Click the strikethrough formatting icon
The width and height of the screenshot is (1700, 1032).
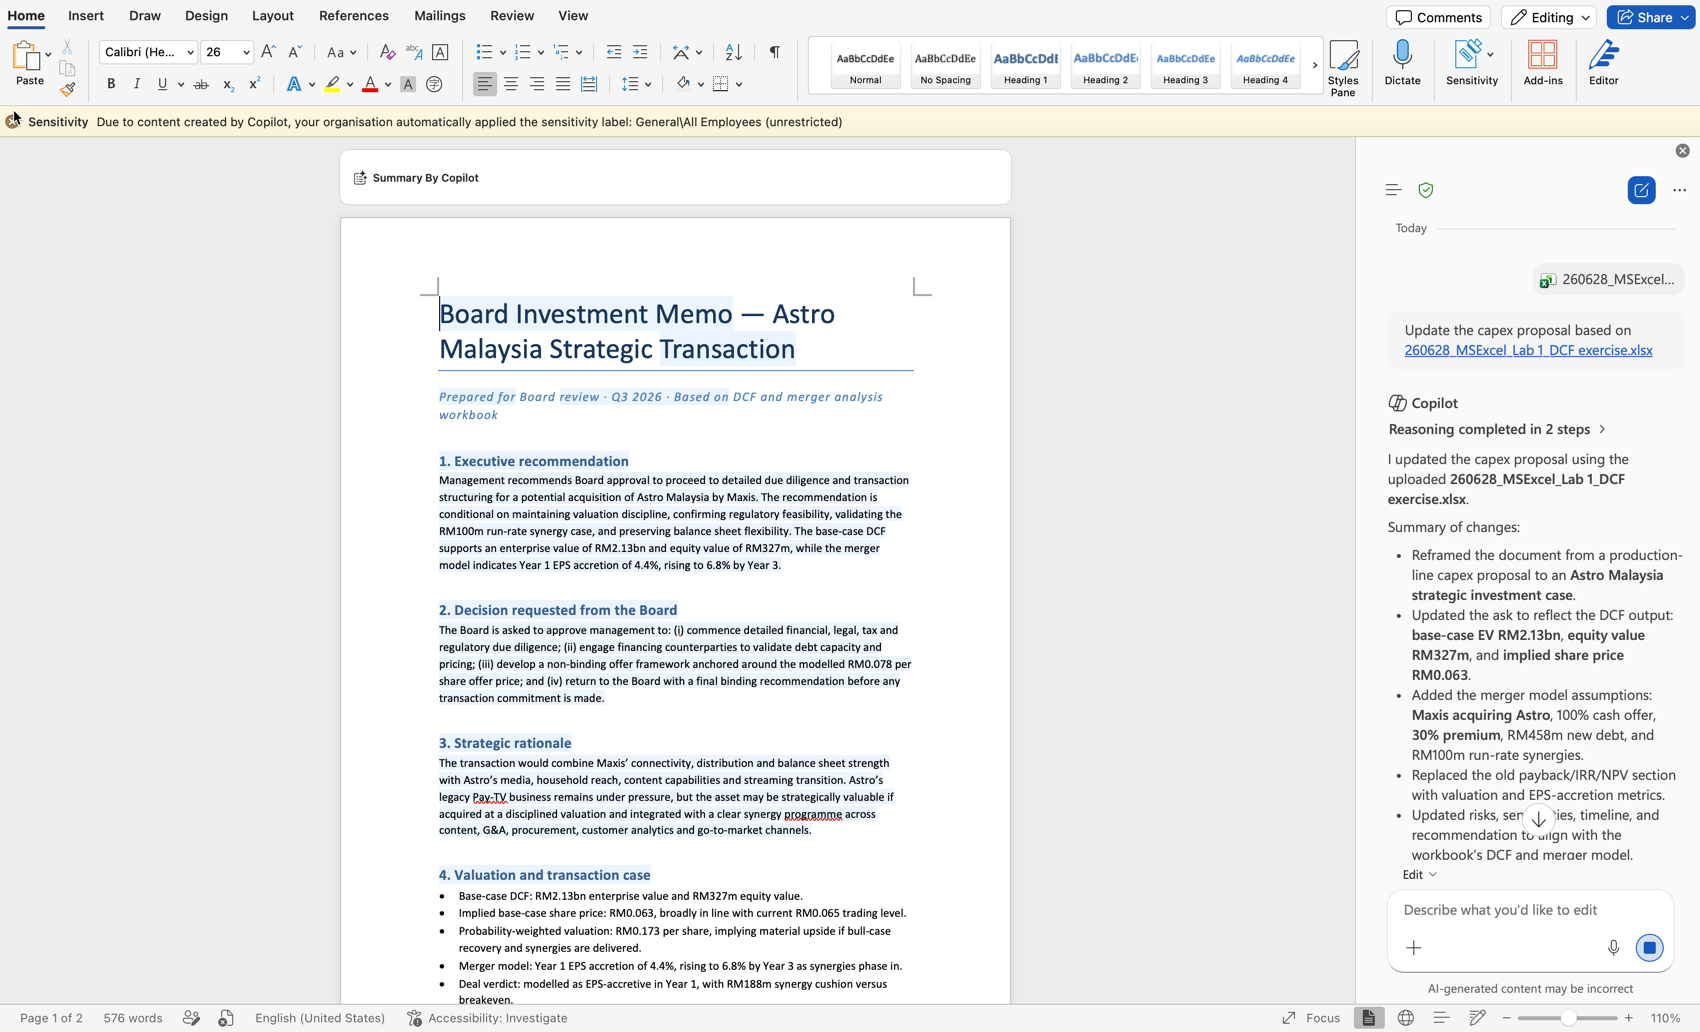pos(201,84)
